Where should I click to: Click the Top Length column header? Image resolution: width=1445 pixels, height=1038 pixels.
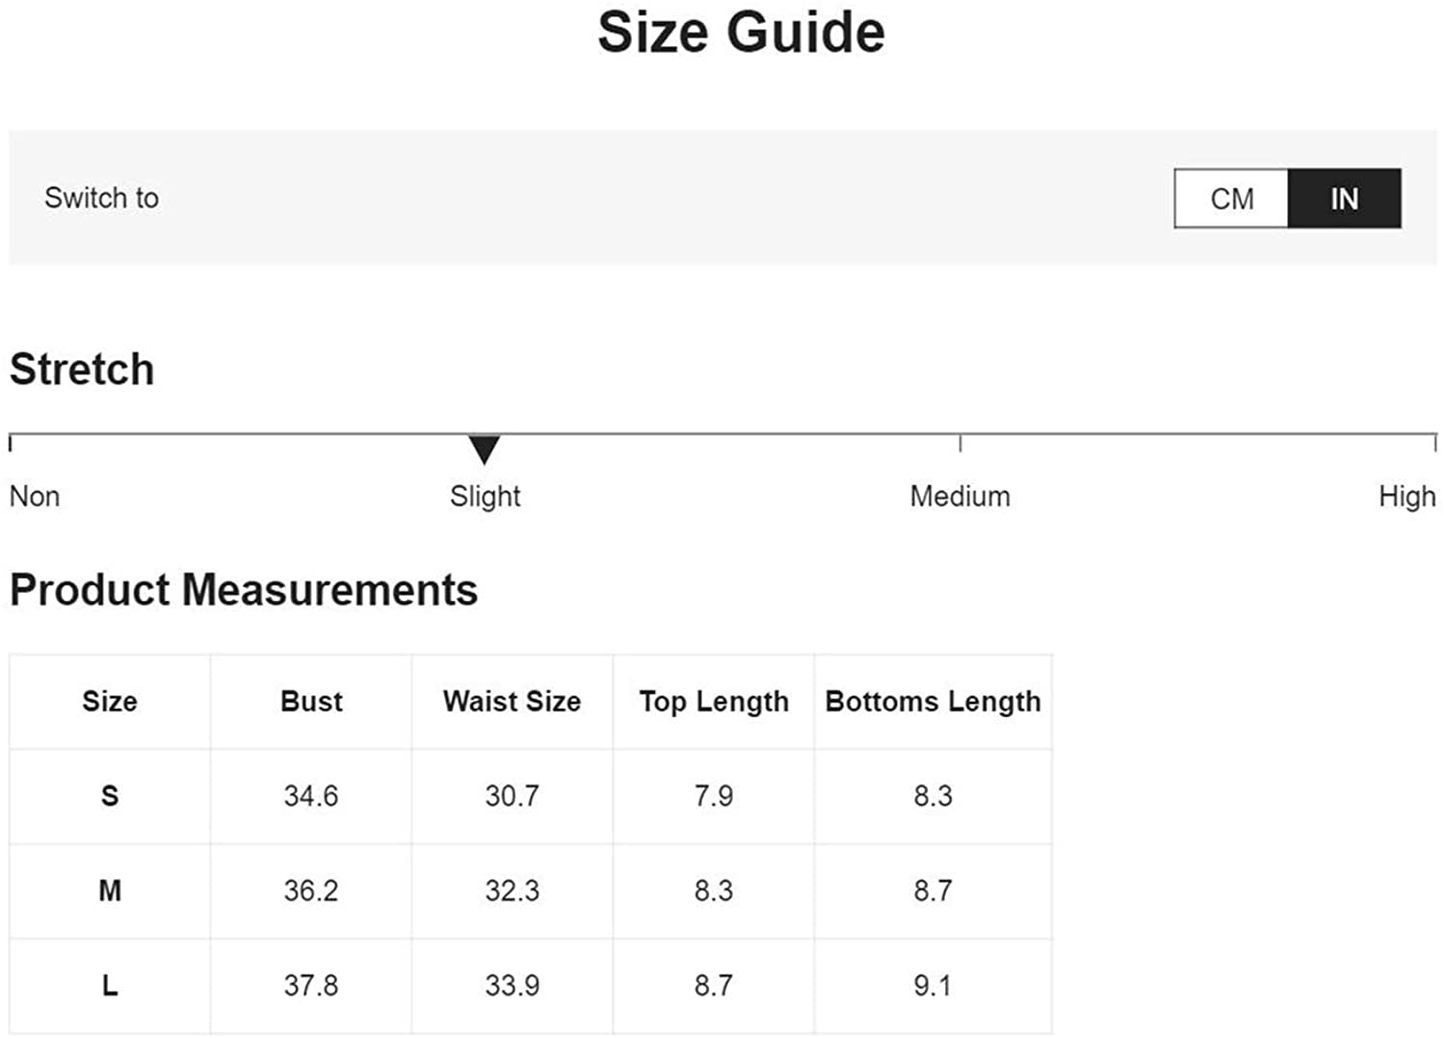(714, 701)
